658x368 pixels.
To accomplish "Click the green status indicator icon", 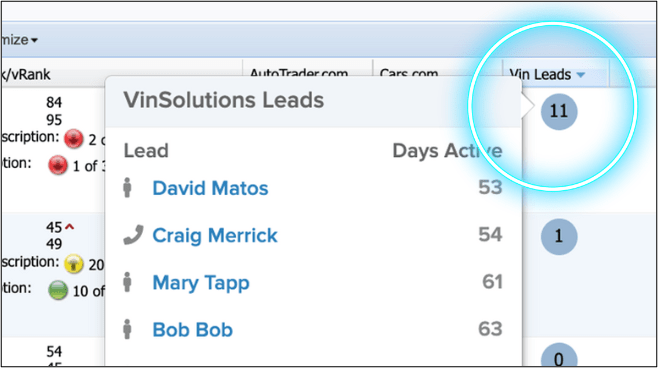I will point(57,290).
